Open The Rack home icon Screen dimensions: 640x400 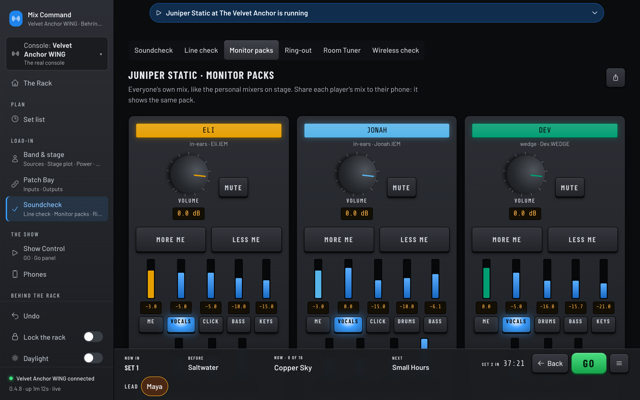[15, 83]
